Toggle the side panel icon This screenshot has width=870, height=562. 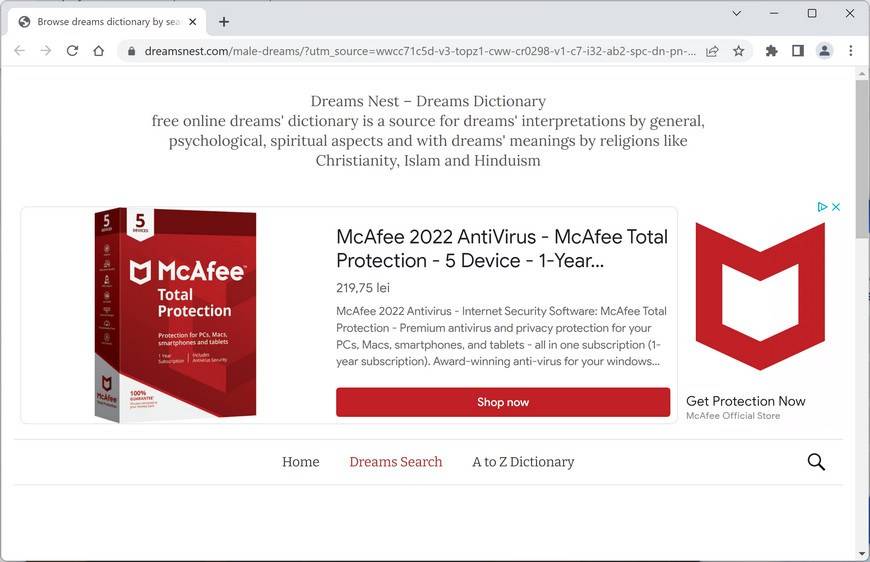pyautogui.click(x=798, y=51)
